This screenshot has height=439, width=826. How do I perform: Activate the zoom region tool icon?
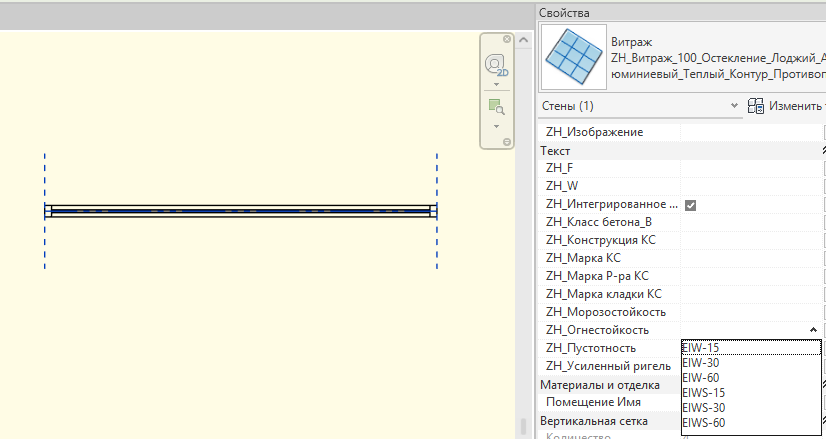496,107
